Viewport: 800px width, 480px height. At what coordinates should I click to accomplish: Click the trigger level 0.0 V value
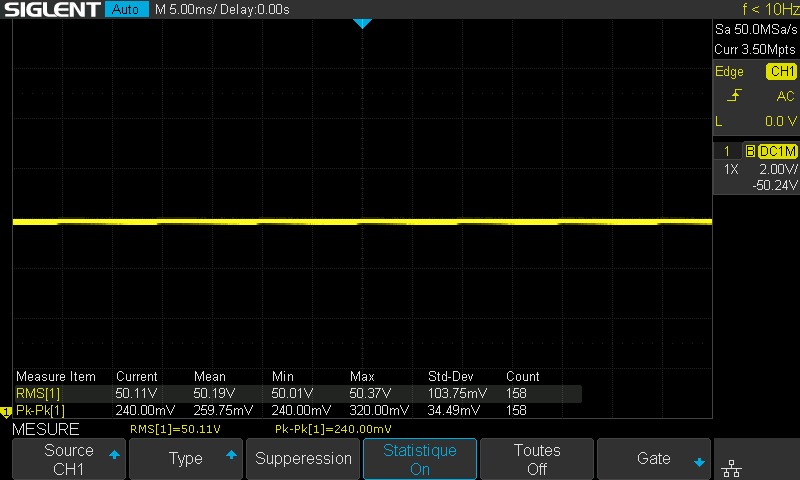[x=781, y=121]
